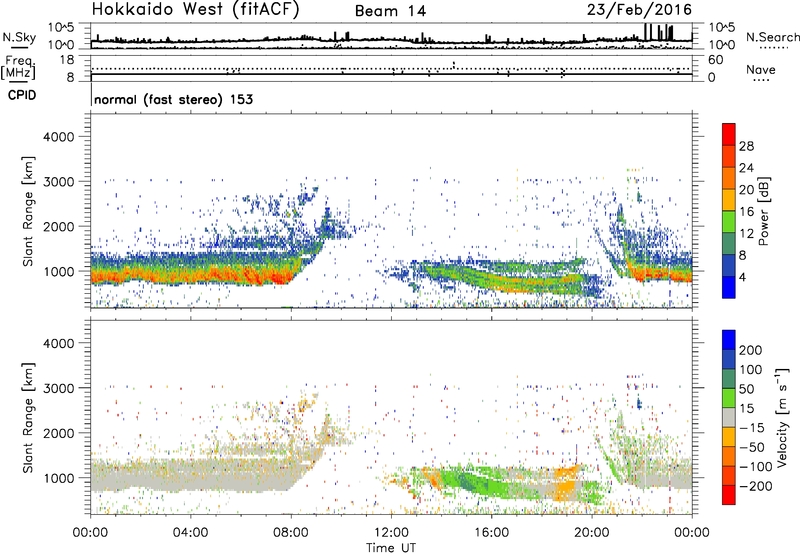Click the Power [dB] colorbar label
Viewport: 800px width, 554px height.
pos(763,211)
